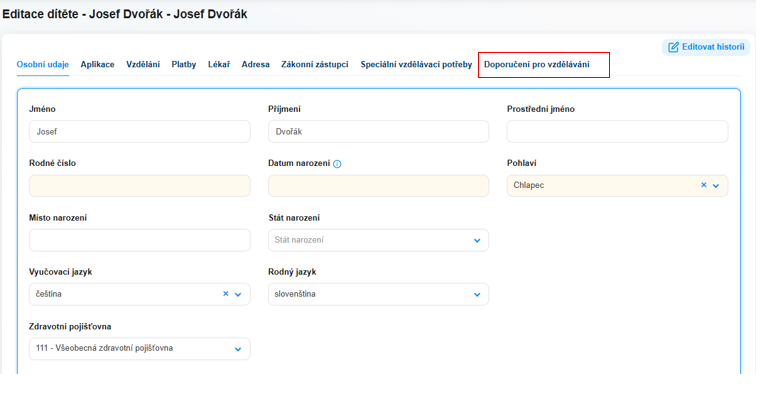
Task: Click the empty Prostřední jméno field
Action: [x=618, y=131]
